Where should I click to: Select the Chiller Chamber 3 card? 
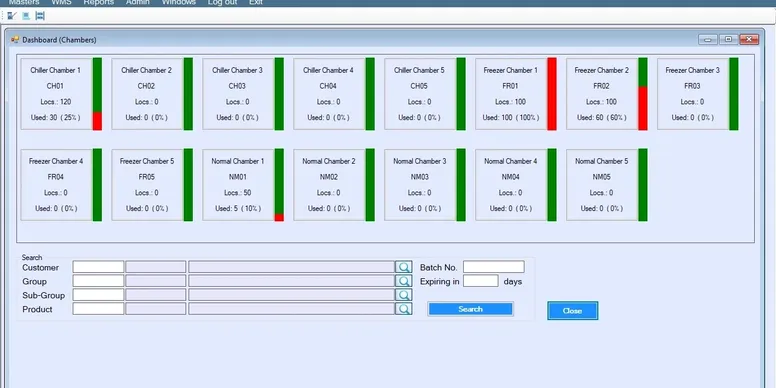(x=238, y=94)
